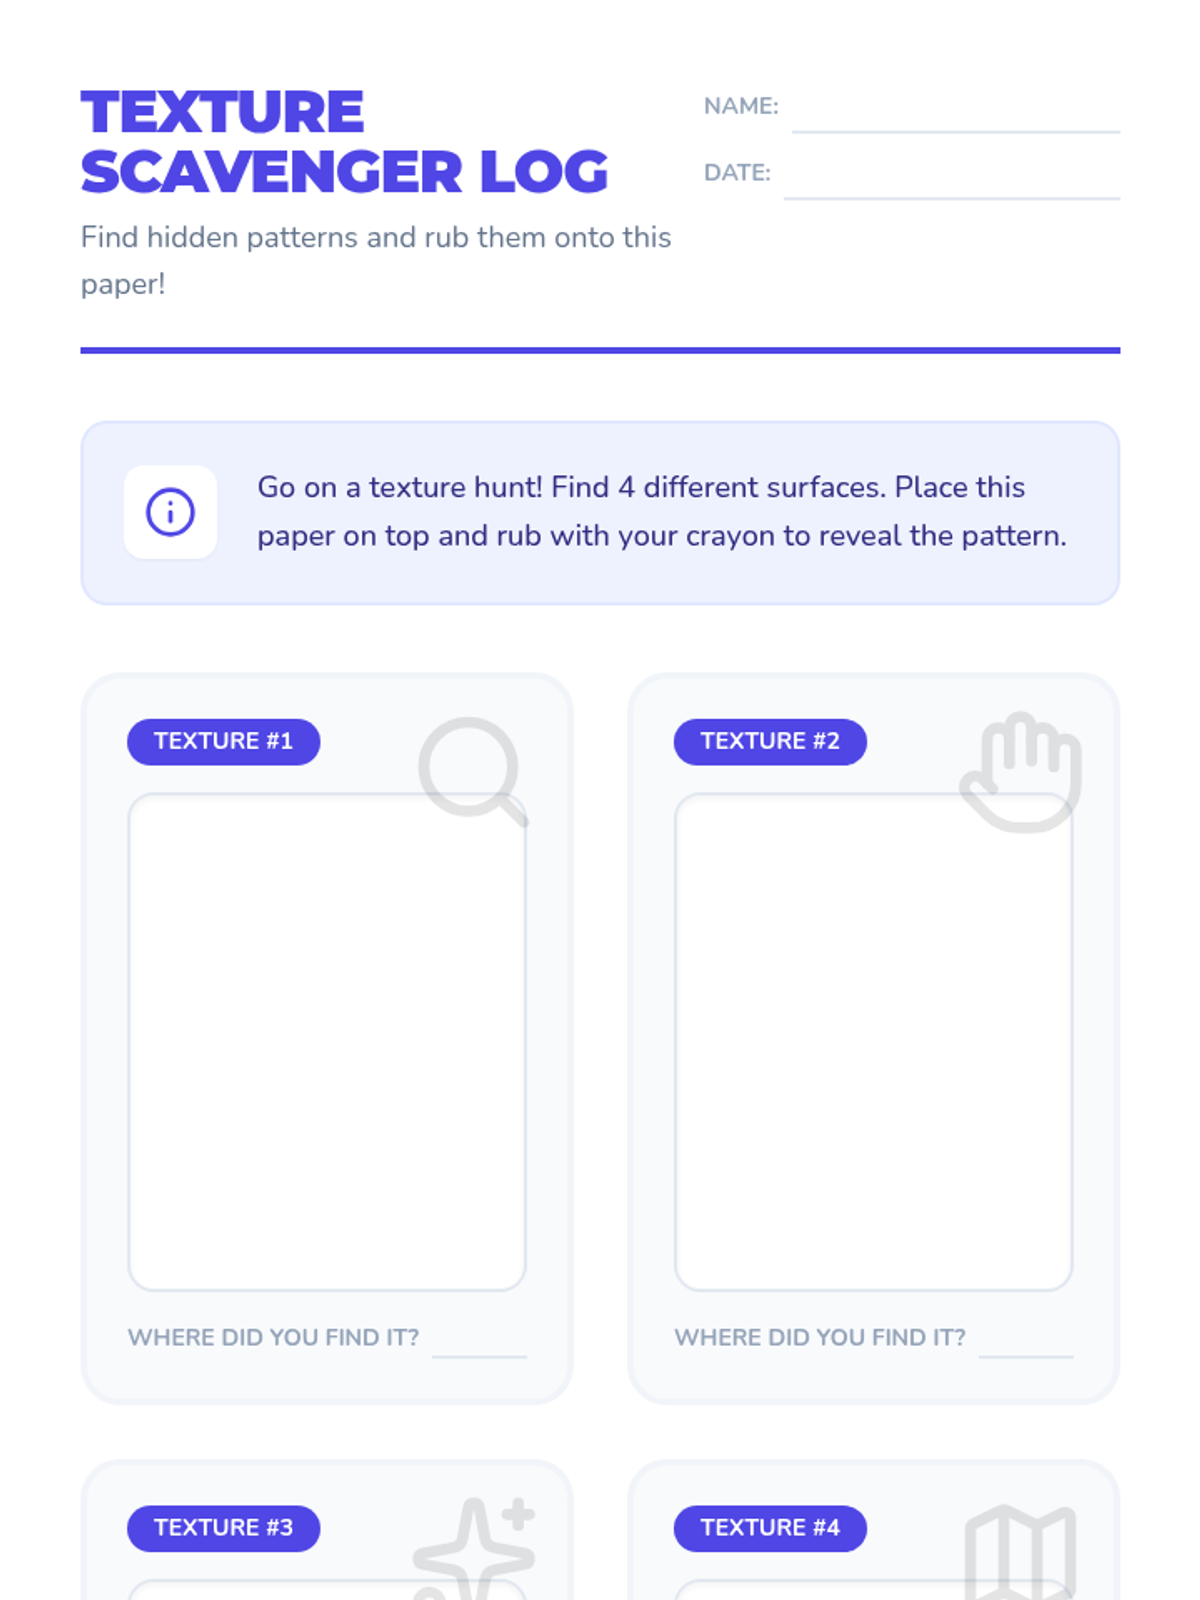This screenshot has width=1200, height=1600.
Task: Select the TEXTURE #1 badge
Action: (x=223, y=741)
